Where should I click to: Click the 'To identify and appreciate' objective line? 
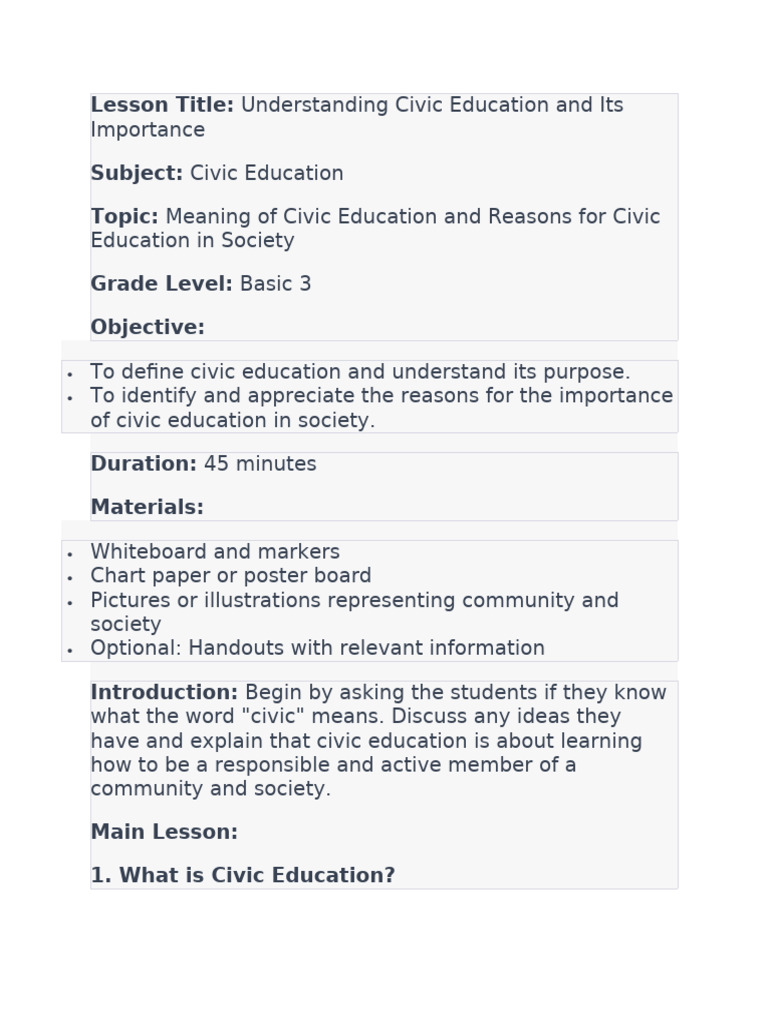click(x=381, y=397)
